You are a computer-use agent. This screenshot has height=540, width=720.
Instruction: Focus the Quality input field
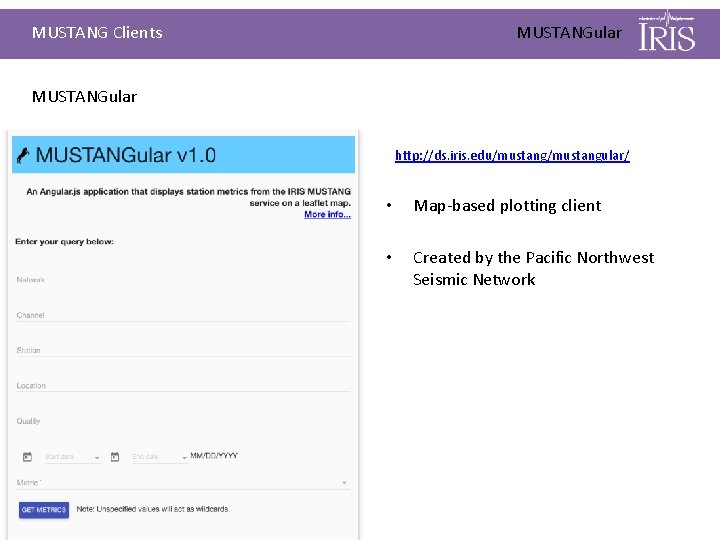183,421
